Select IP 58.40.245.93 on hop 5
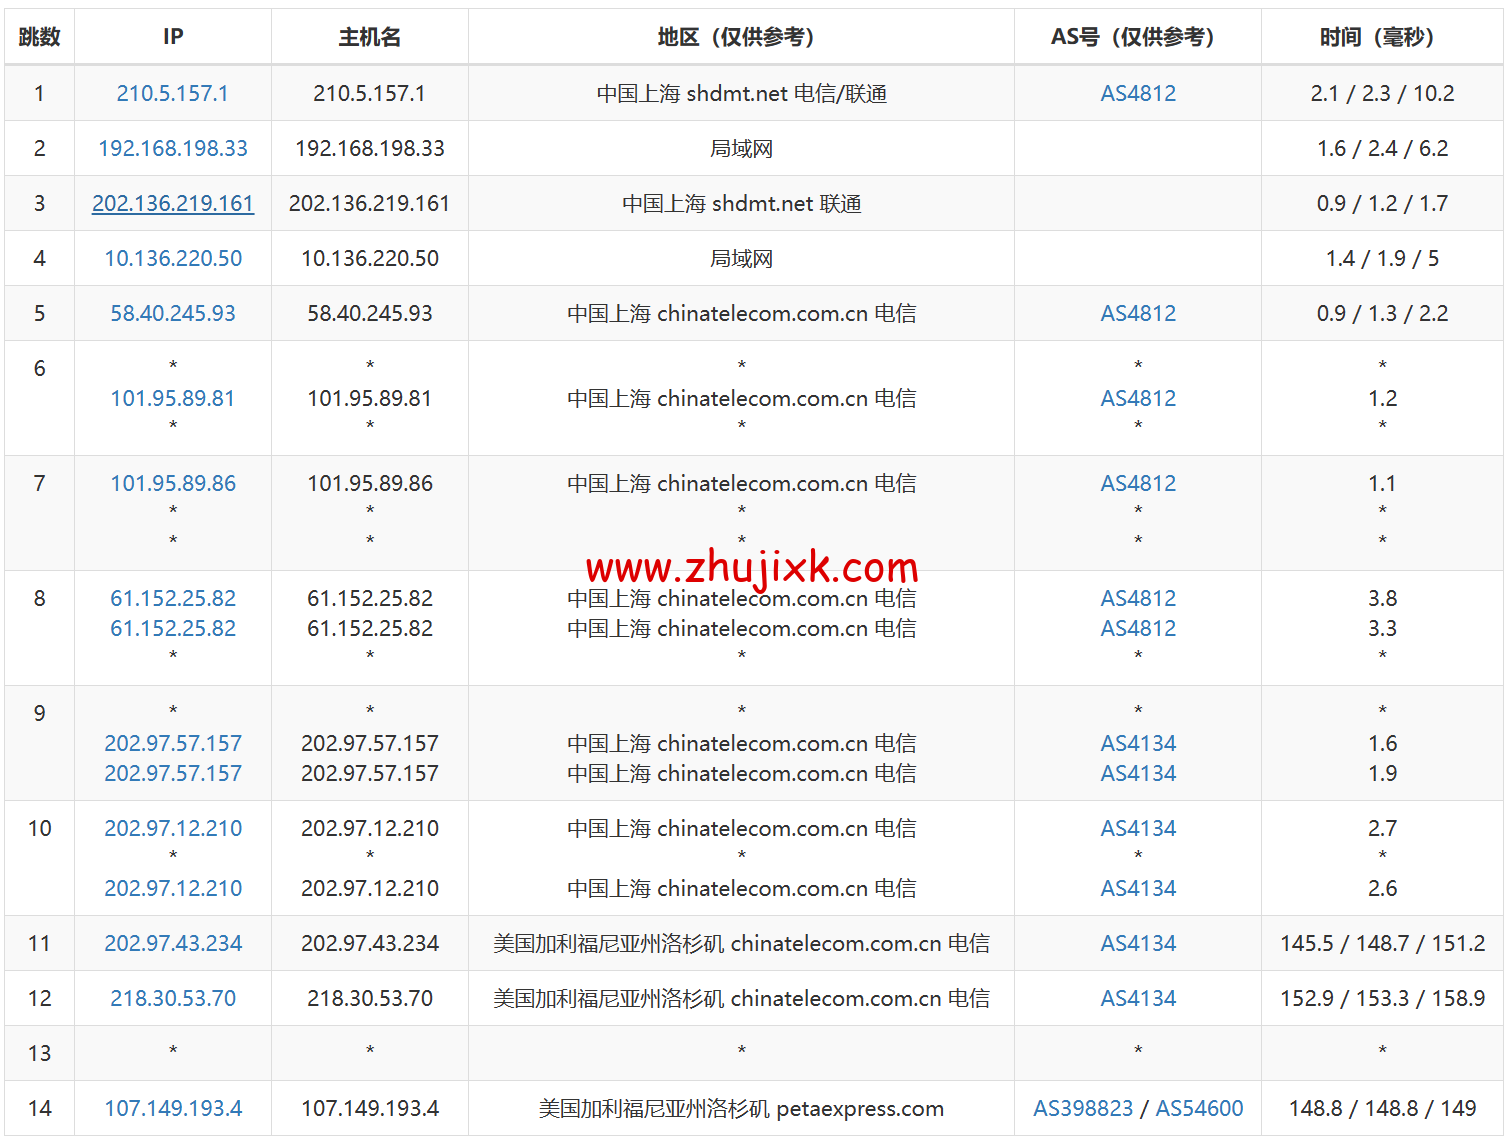 point(172,313)
